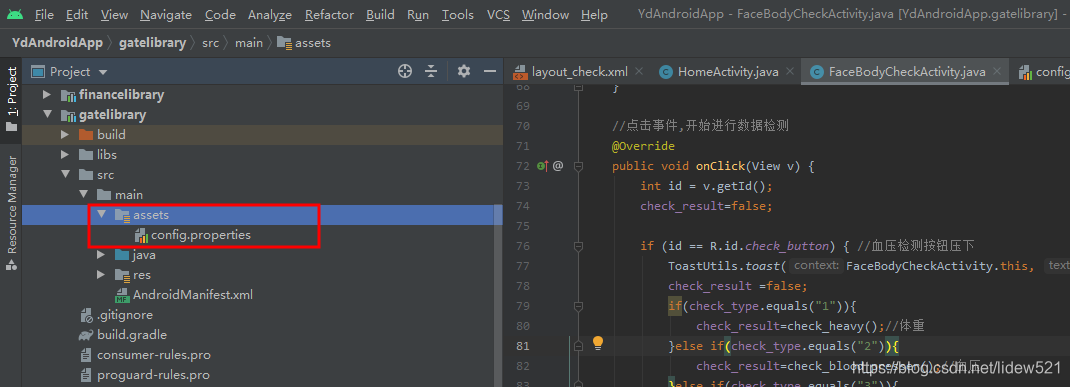The width and height of the screenshot is (1070, 387).
Task: Click the collapse all icon
Action: pos(431,71)
